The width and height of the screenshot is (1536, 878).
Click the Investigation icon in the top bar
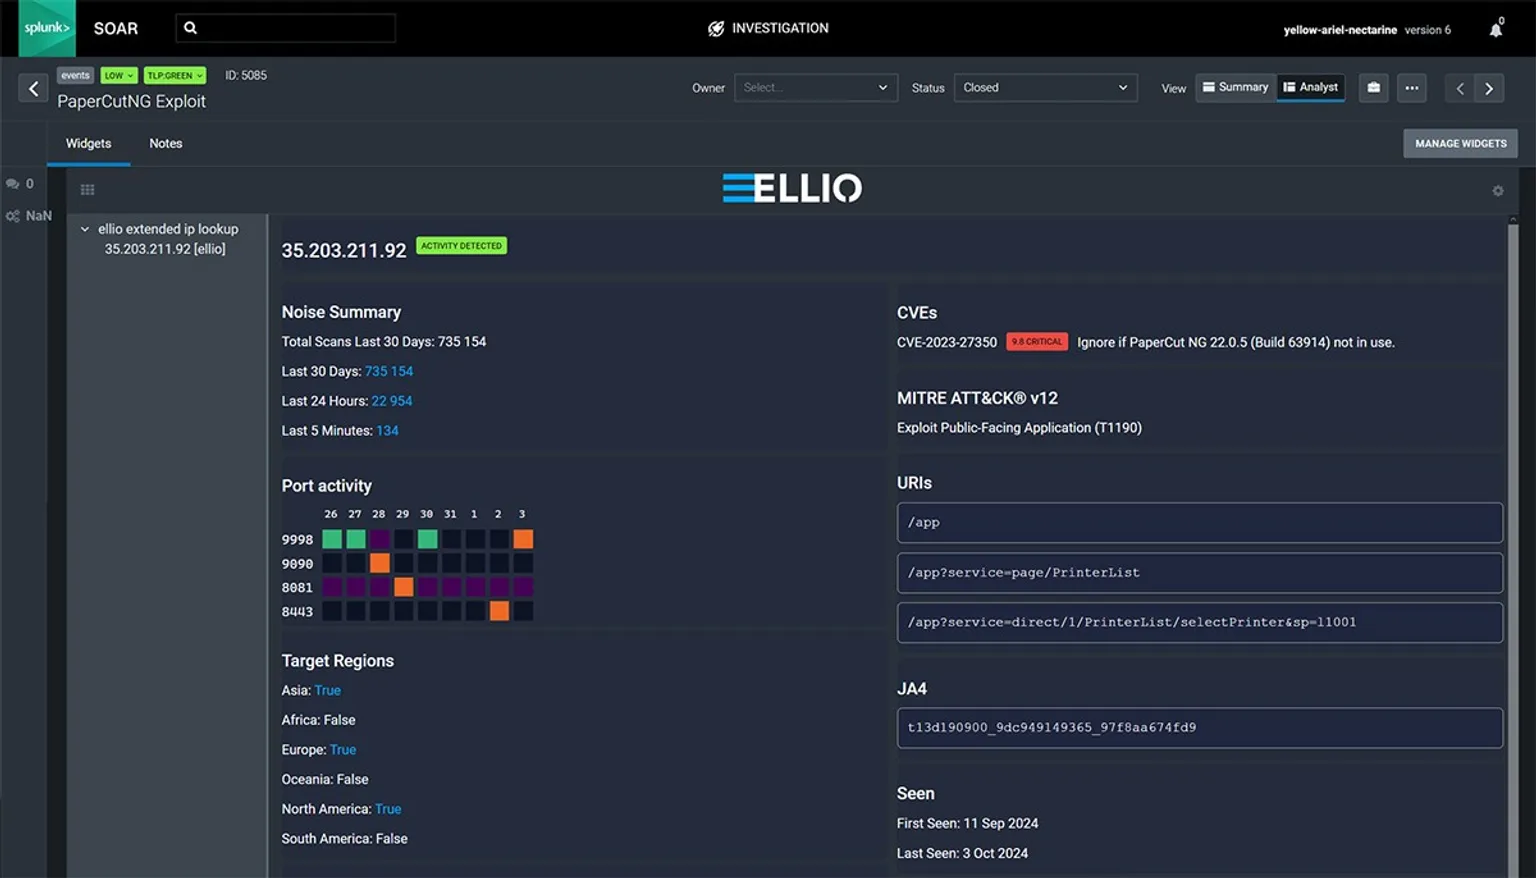pyautogui.click(x=716, y=28)
